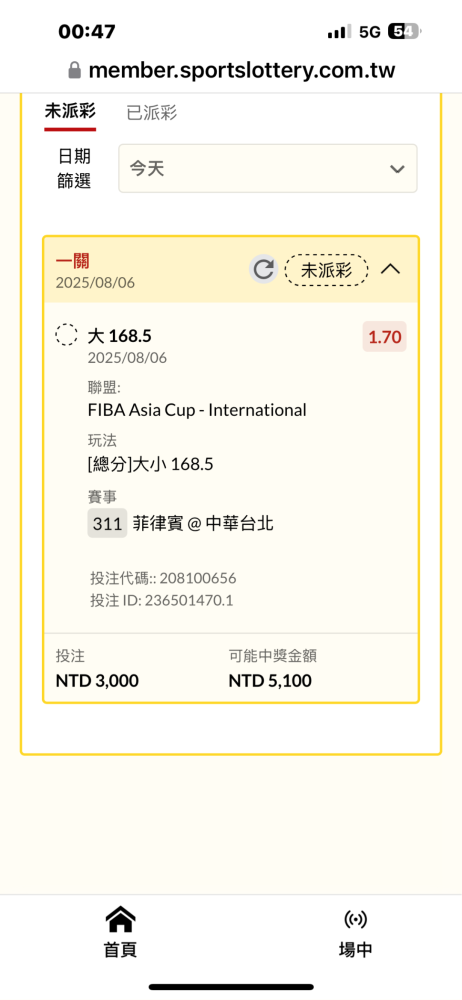This screenshot has width=462, height=1000.
Task: Tap the 5G signal indicator in status bar
Action: [369, 31]
